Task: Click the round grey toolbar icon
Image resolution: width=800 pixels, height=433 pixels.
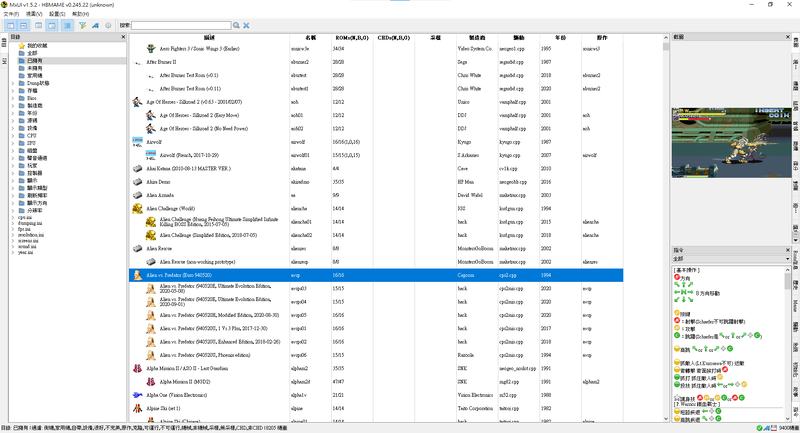Action: 108,25
